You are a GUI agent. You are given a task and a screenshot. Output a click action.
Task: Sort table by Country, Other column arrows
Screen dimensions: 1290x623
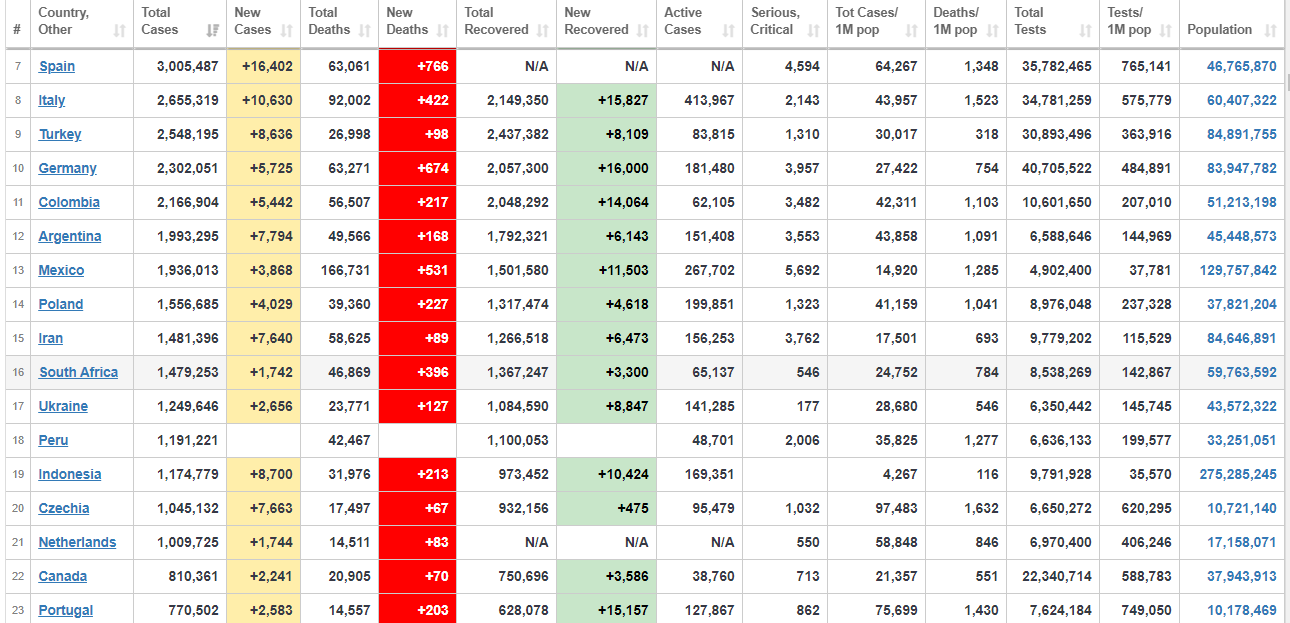point(120,31)
